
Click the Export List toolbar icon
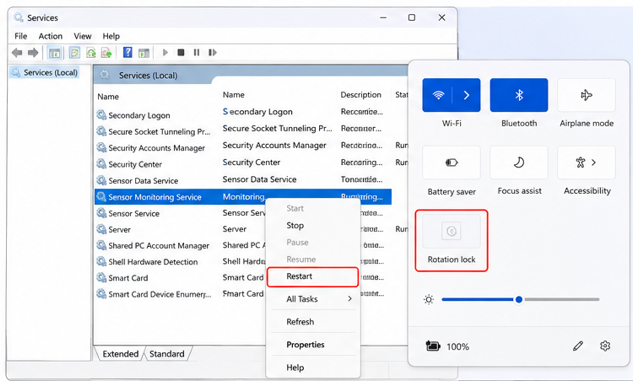click(x=106, y=52)
